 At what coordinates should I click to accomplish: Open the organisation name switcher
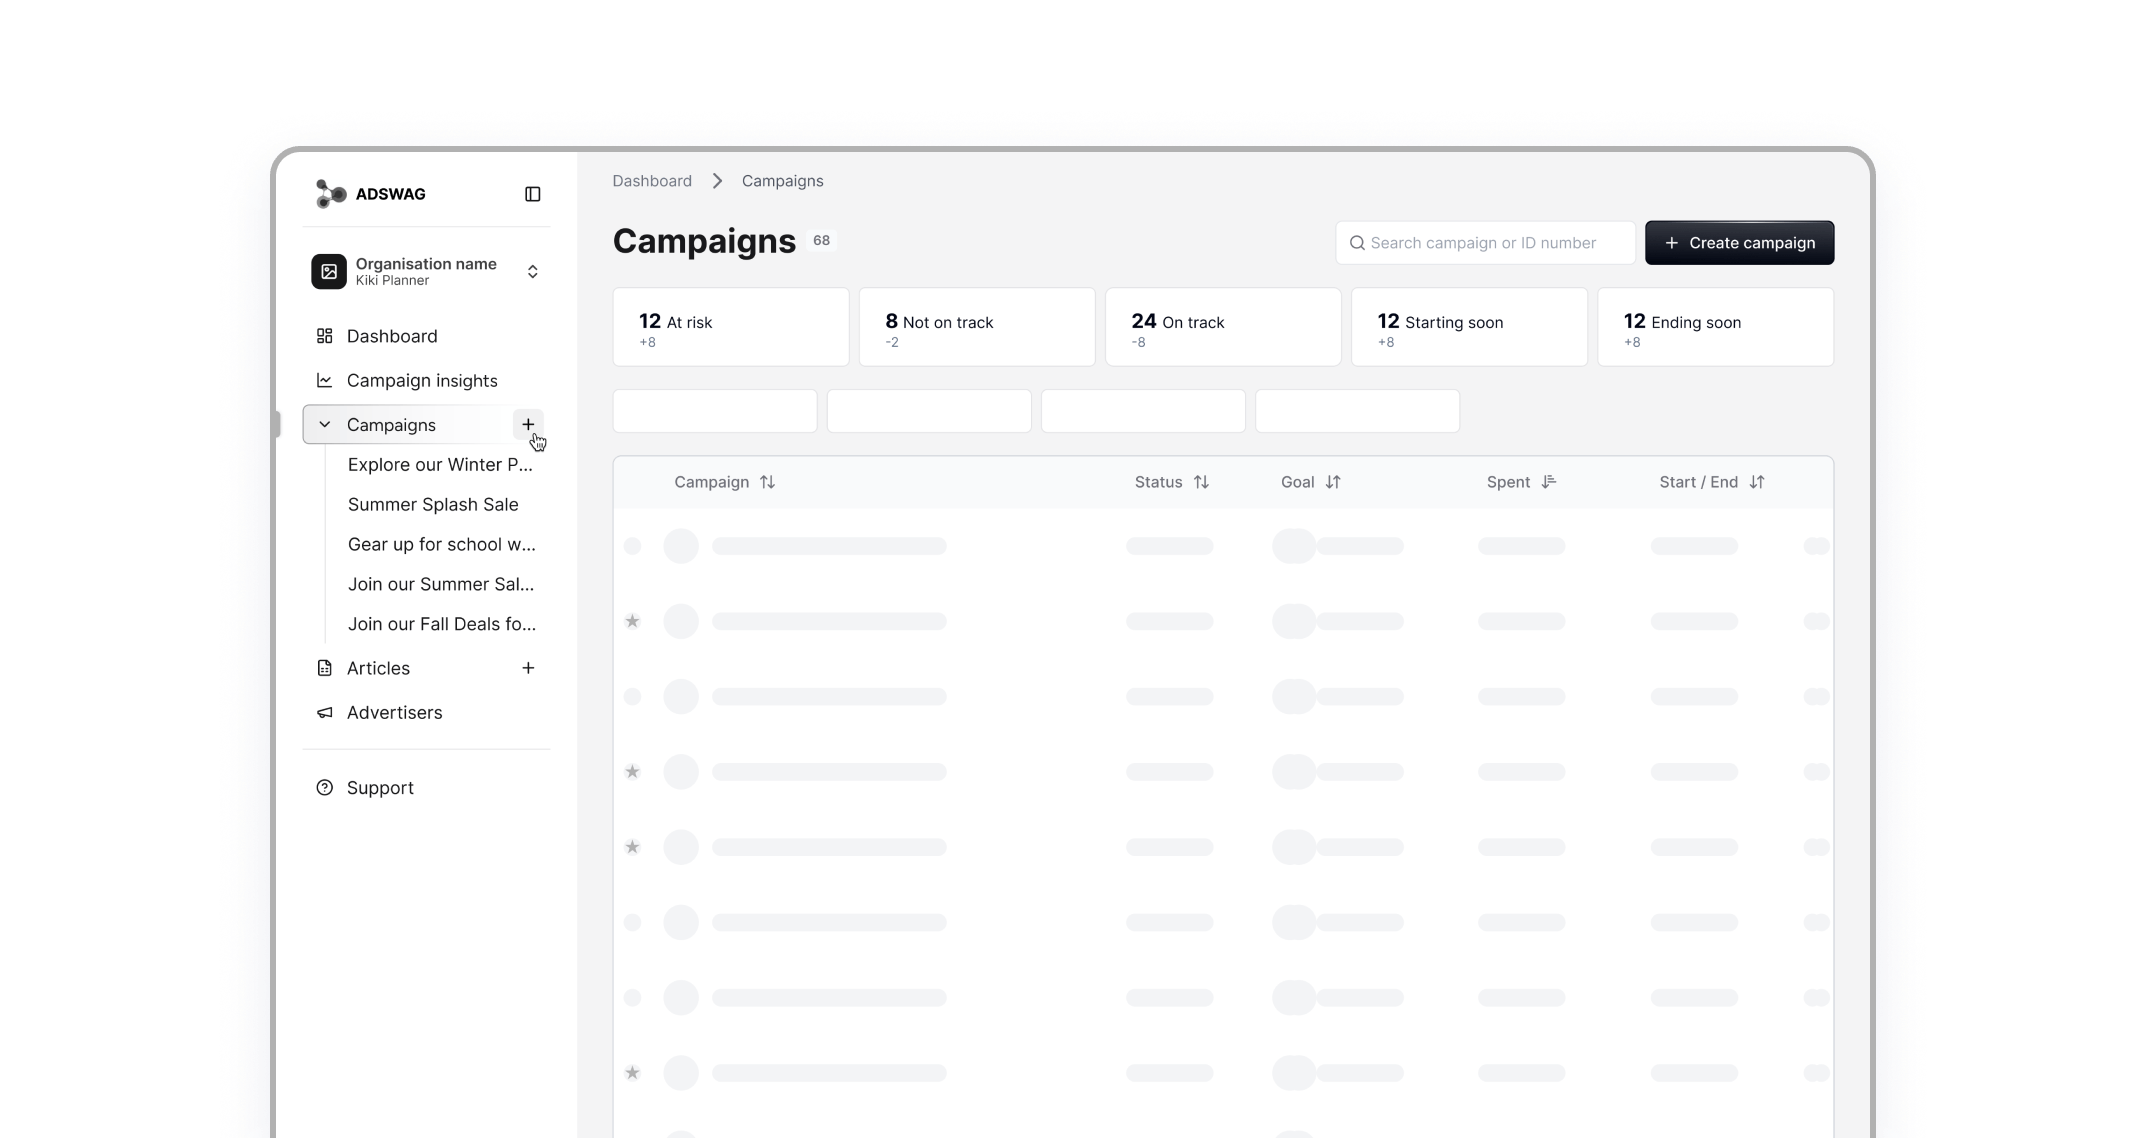click(x=533, y=271)
